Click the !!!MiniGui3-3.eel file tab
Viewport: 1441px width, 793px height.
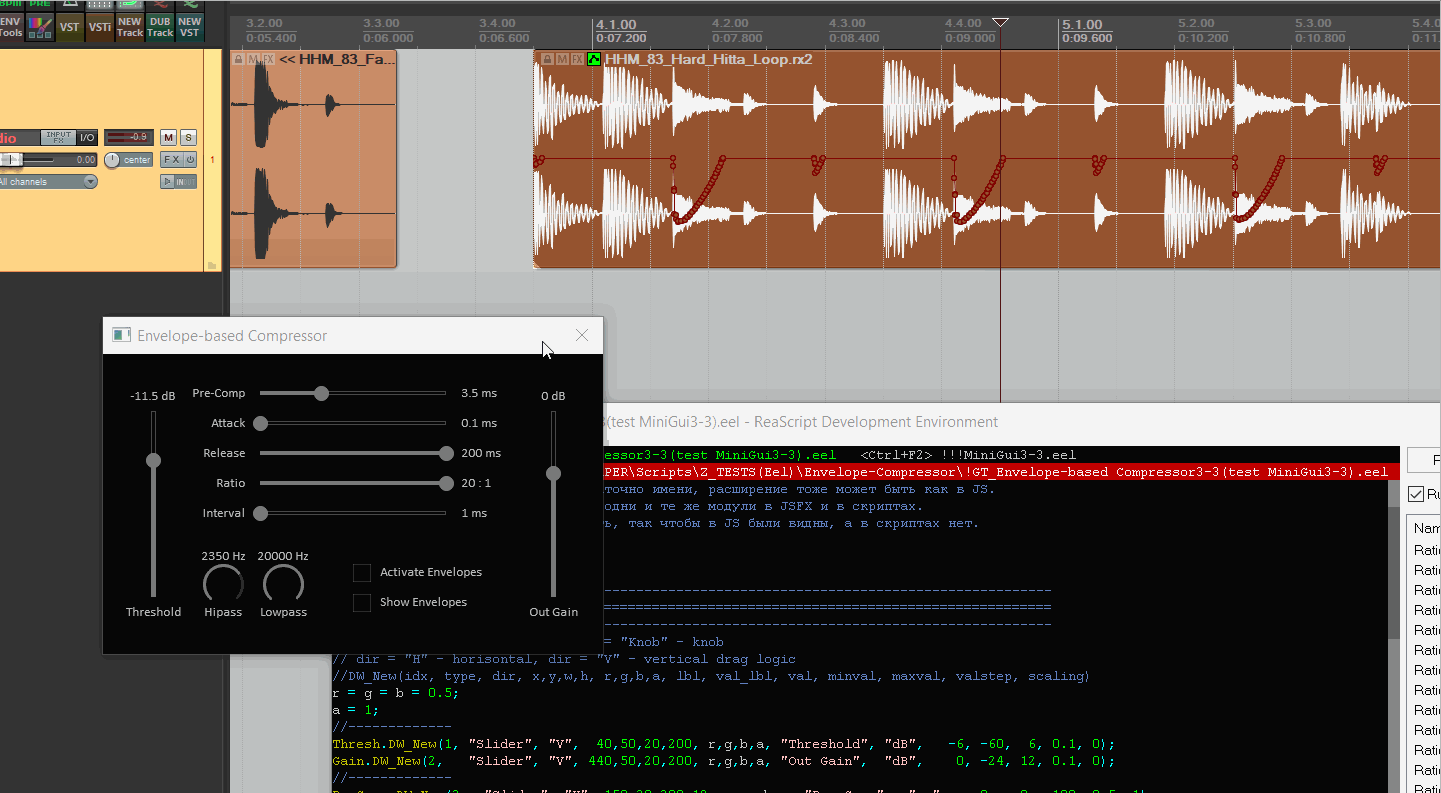coord(1008,455)
